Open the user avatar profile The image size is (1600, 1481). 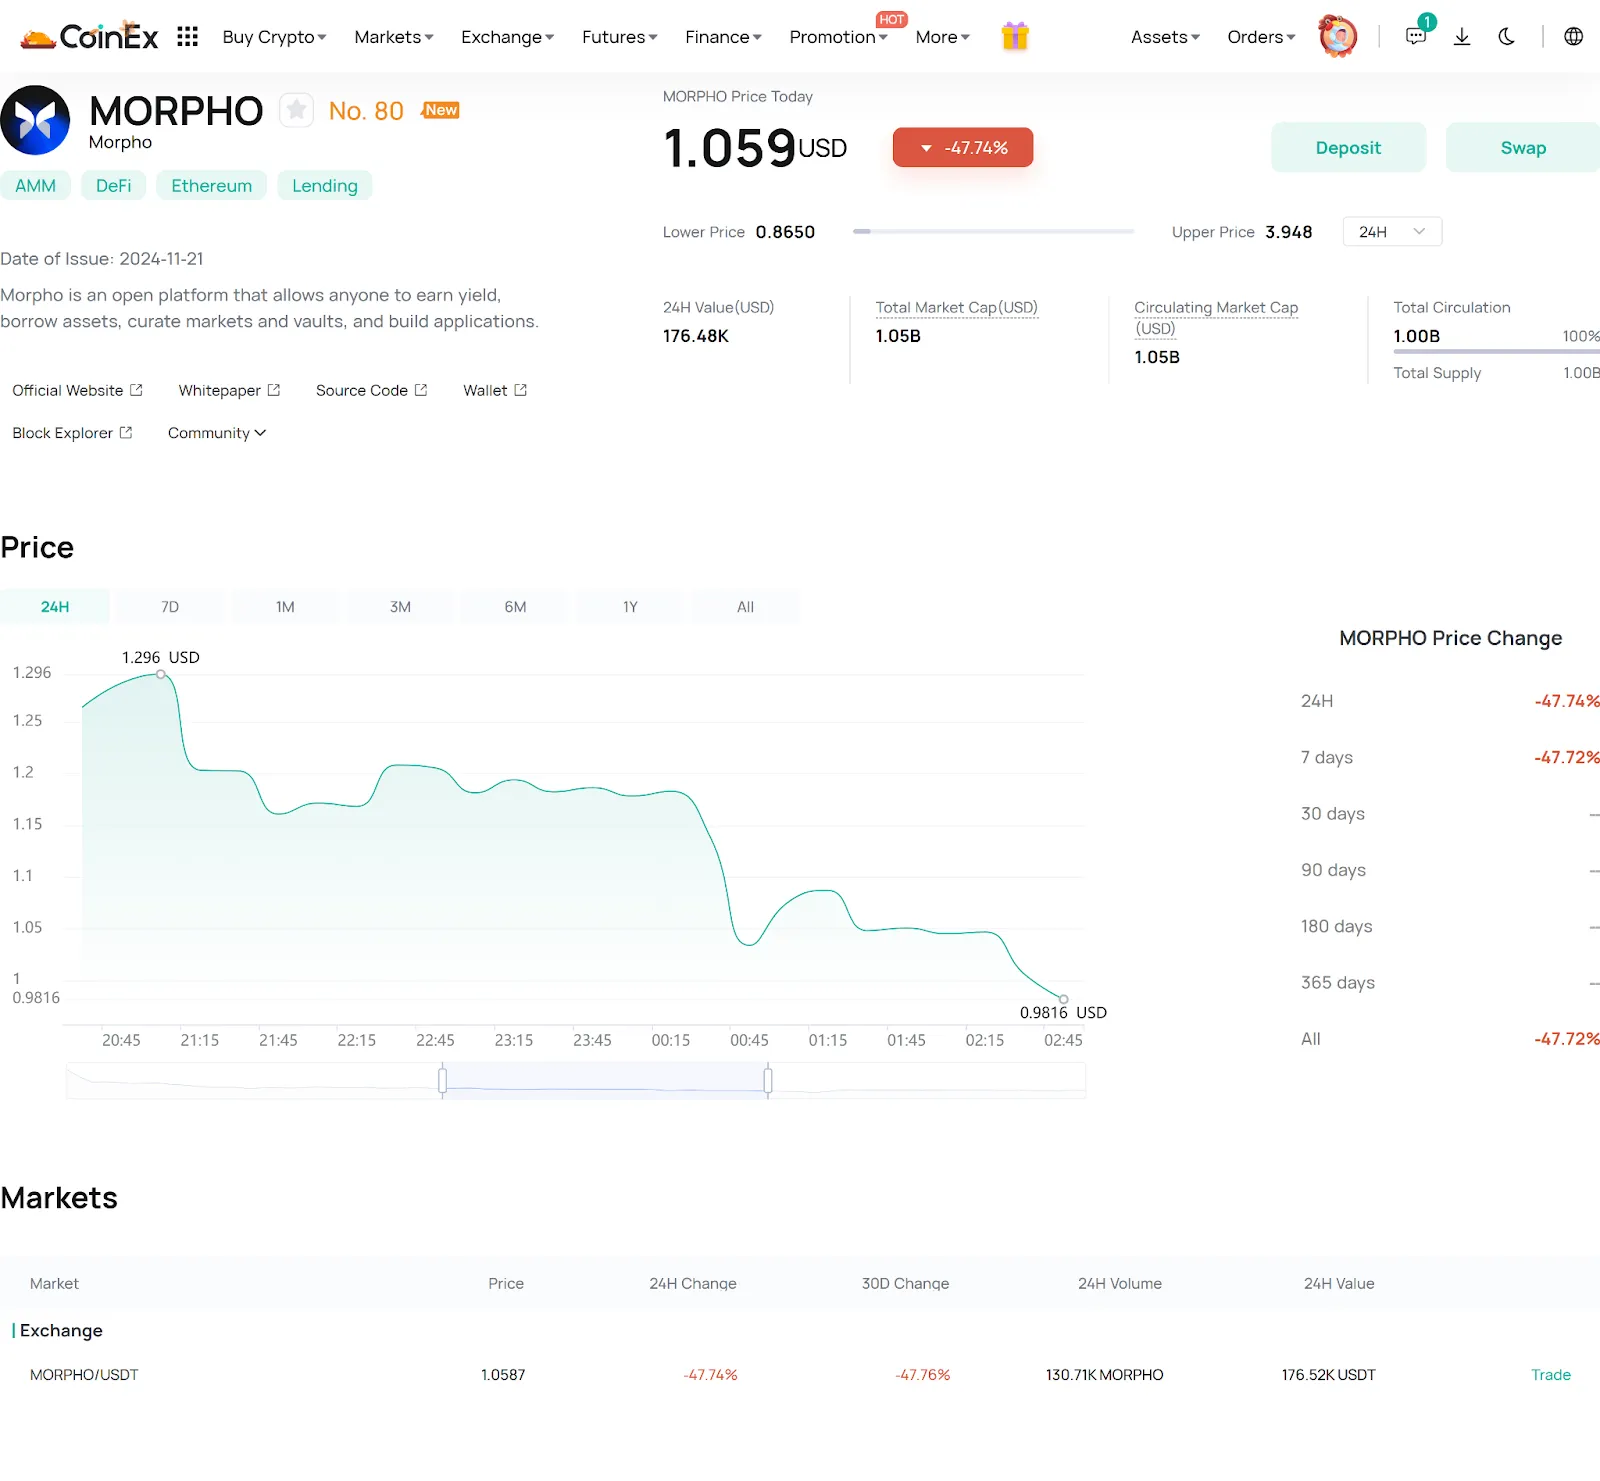point(1338,36)
